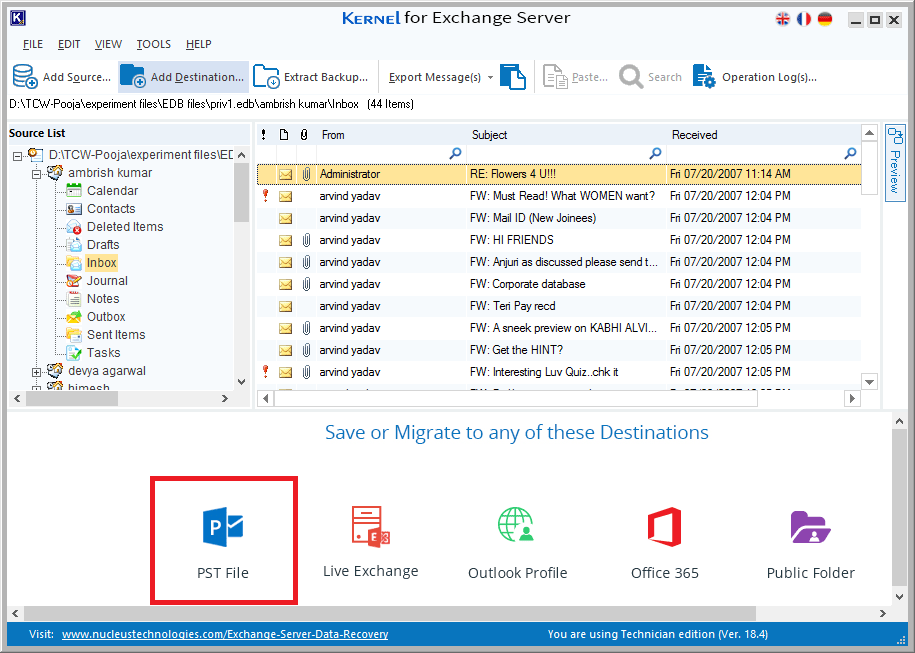915x653 pixels.
Task: Select email 'FW: Corporate database'
Action: pos(559,284)
